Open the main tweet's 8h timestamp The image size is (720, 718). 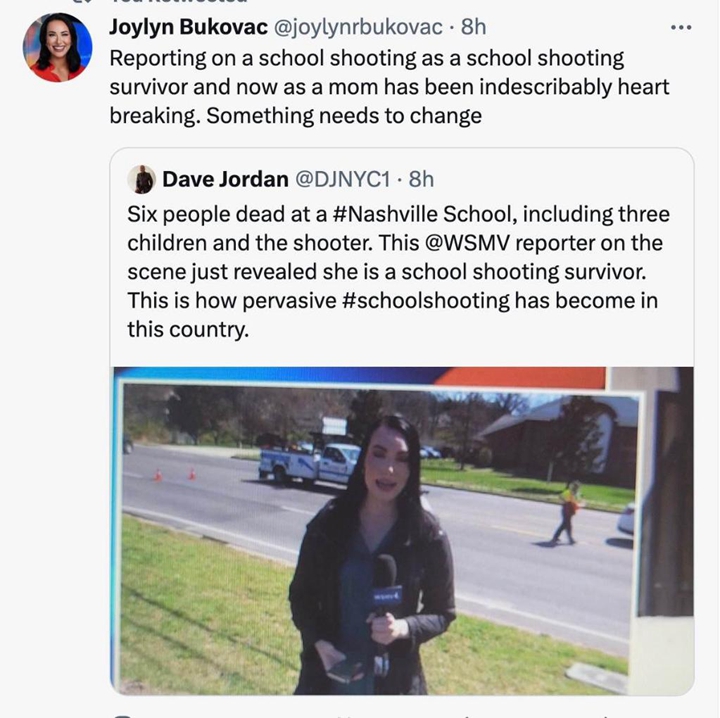coord(473,27)
